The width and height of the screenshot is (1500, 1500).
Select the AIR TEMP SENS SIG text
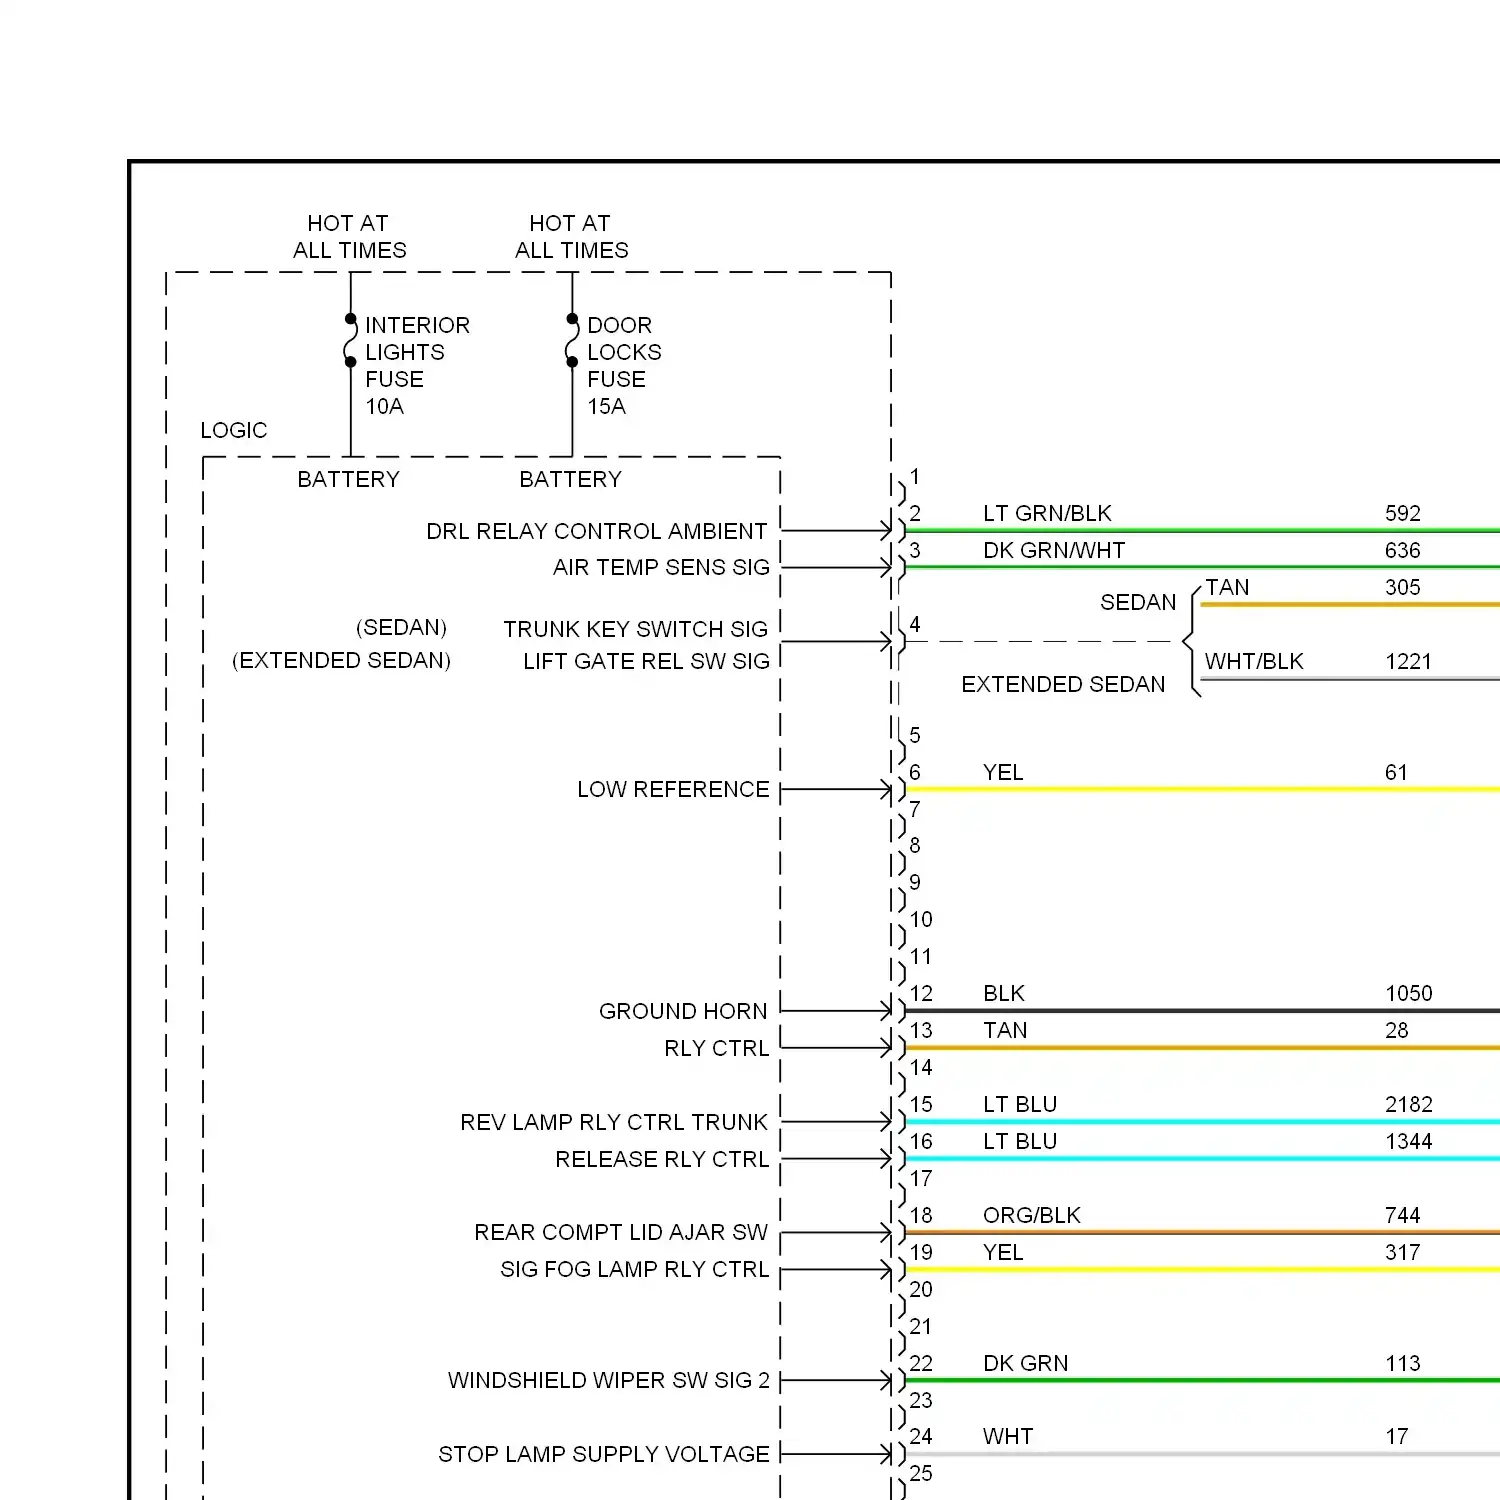pyautogui.click(x=661, y=567)
